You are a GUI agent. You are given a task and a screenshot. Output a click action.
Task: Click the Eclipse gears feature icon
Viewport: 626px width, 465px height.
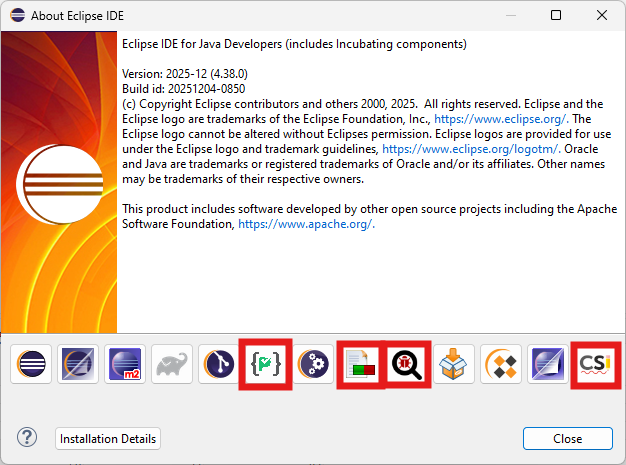[x=313, y=364]
